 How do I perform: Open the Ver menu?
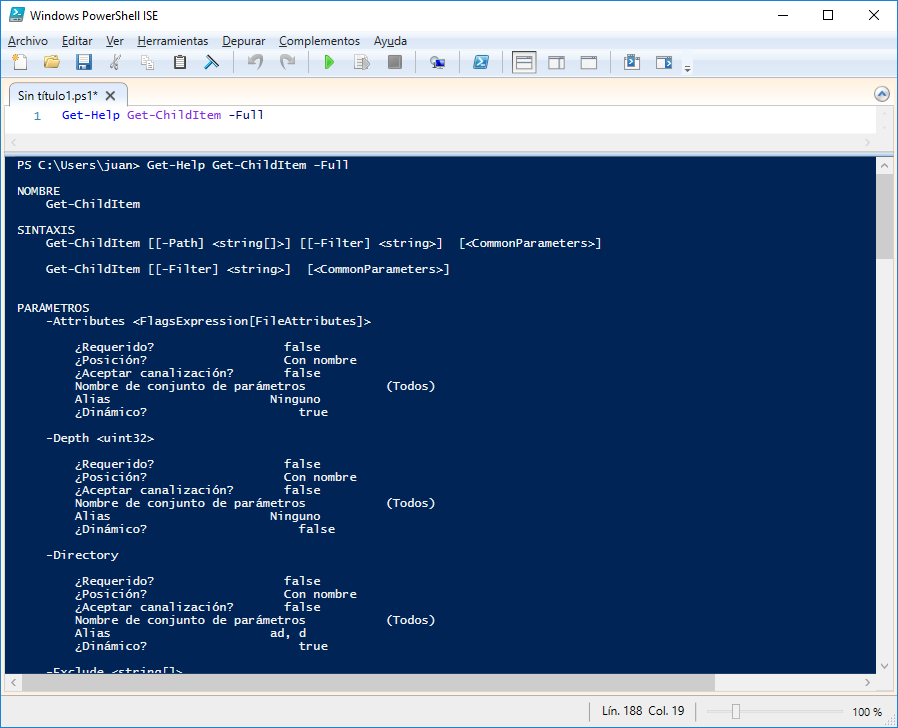click(115, 41)
